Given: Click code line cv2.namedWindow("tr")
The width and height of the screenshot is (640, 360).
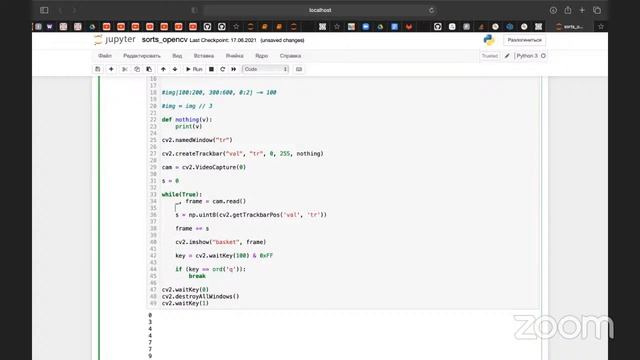Looking at the screenshot, I should (x=197, y=140).
